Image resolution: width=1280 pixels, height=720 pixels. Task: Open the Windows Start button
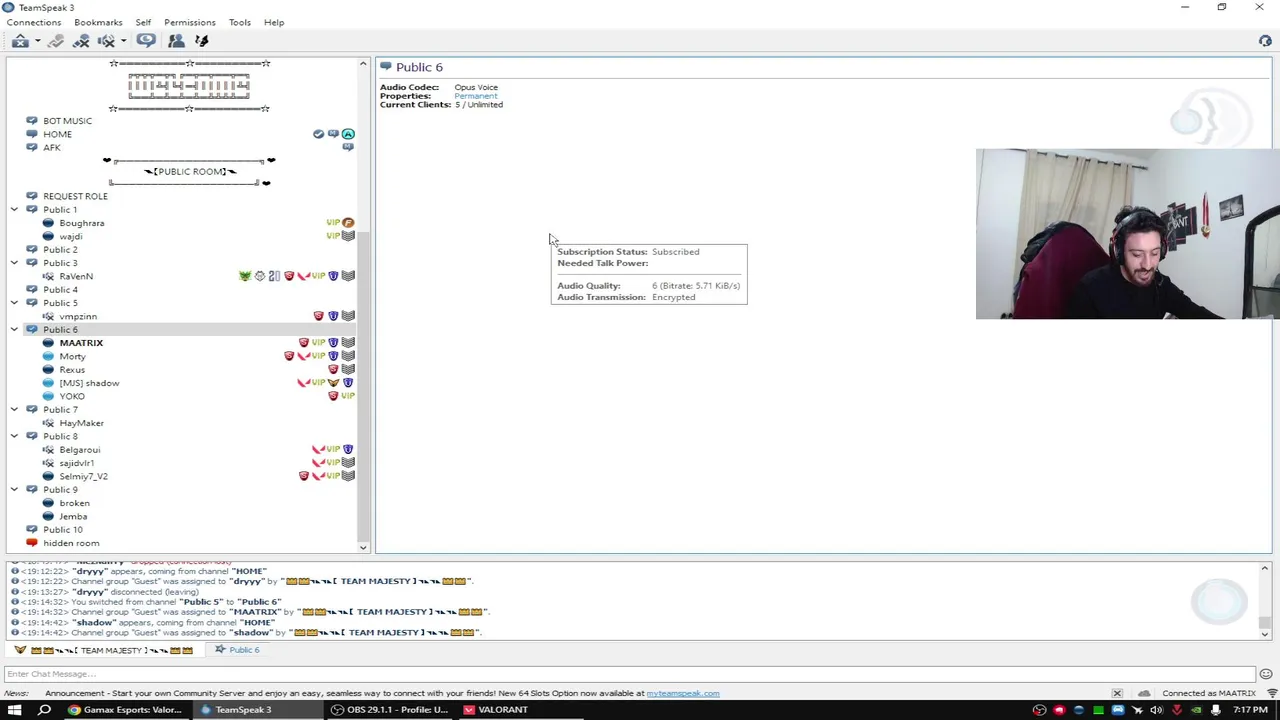pyautogui.click(x=14, y=710)
